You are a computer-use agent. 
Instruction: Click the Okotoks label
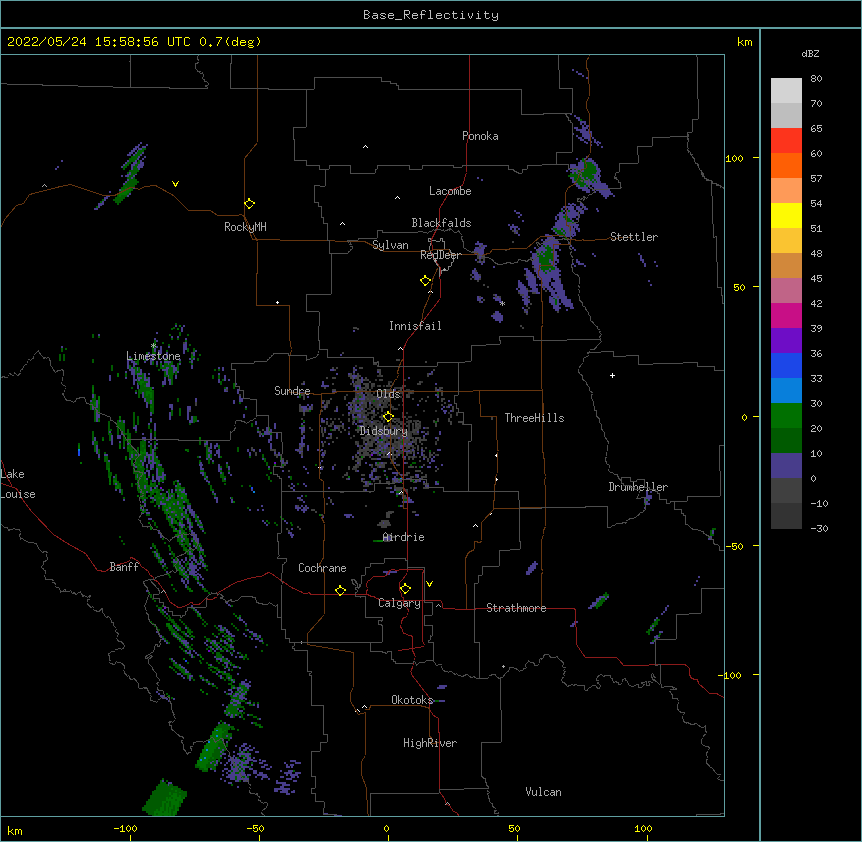pyautogui.click(x=412, y=700)
